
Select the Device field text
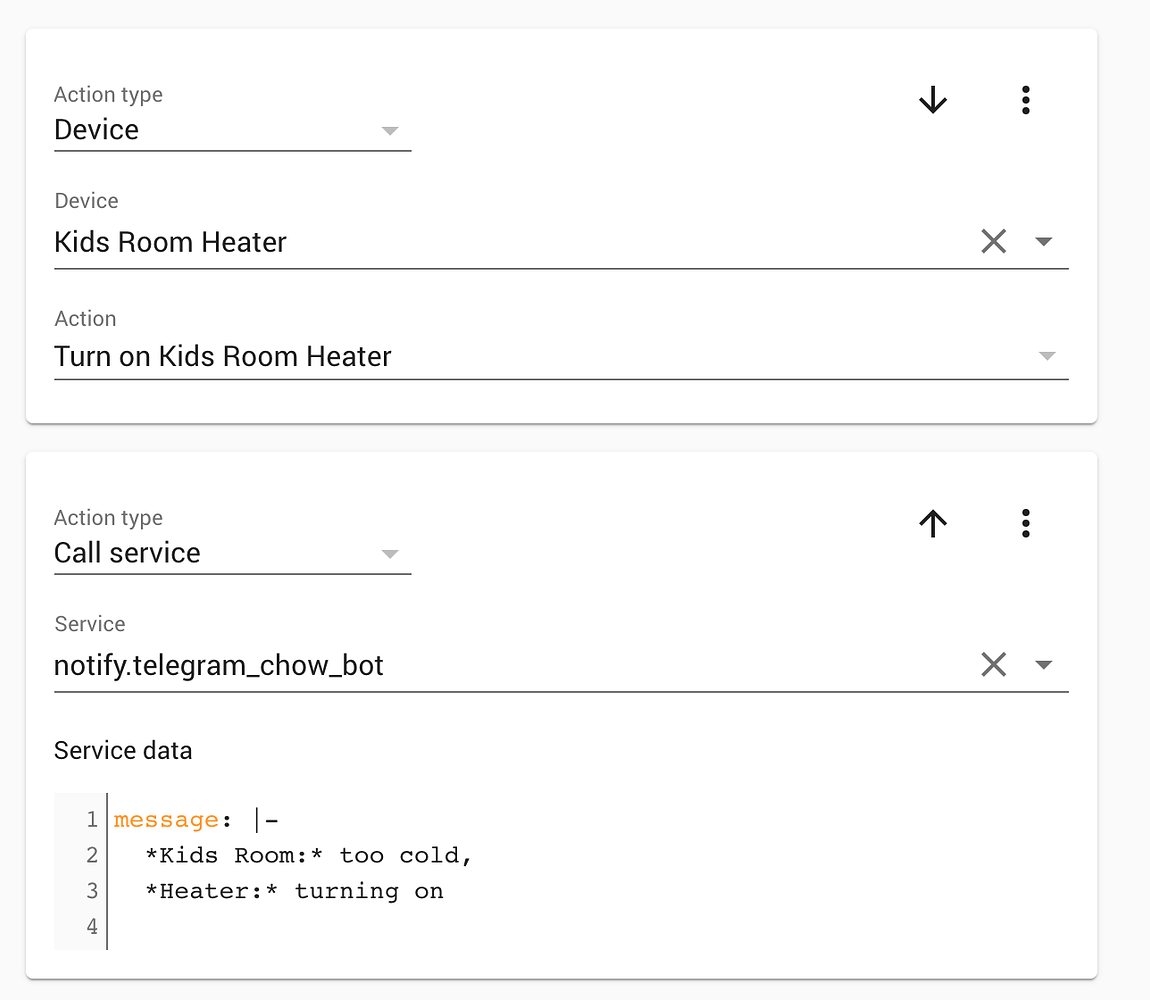[x=170, y=242]
